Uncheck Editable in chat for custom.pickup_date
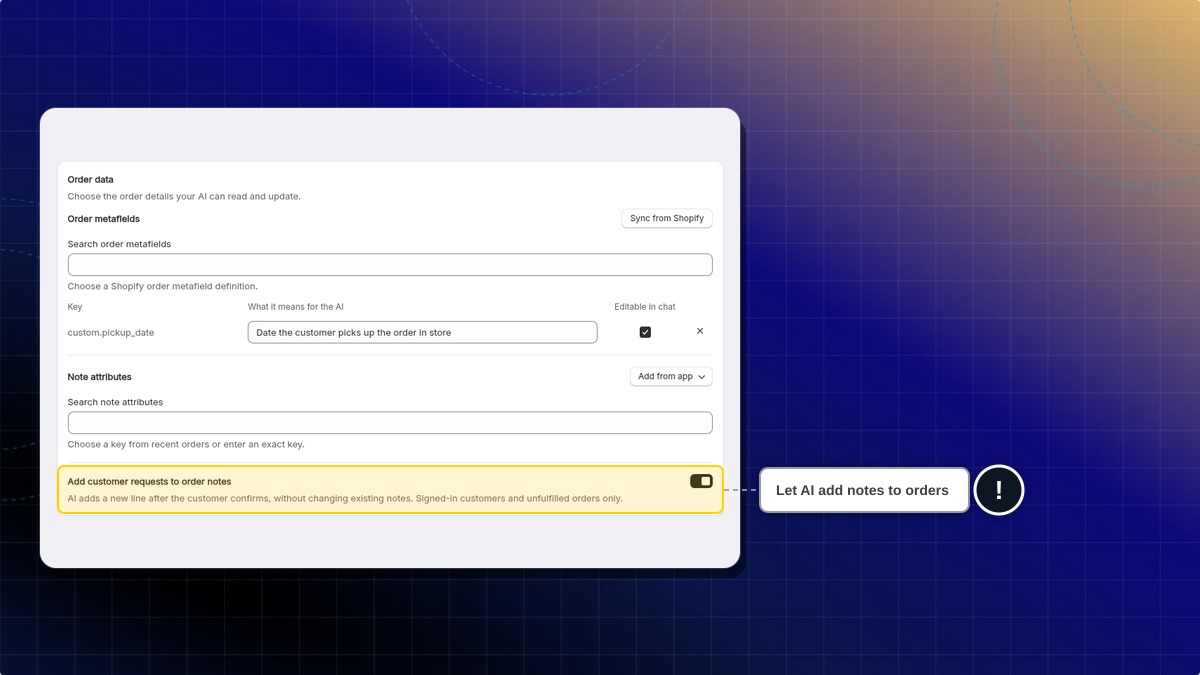This screenshot has width=1200, height=675. [645, 332]
